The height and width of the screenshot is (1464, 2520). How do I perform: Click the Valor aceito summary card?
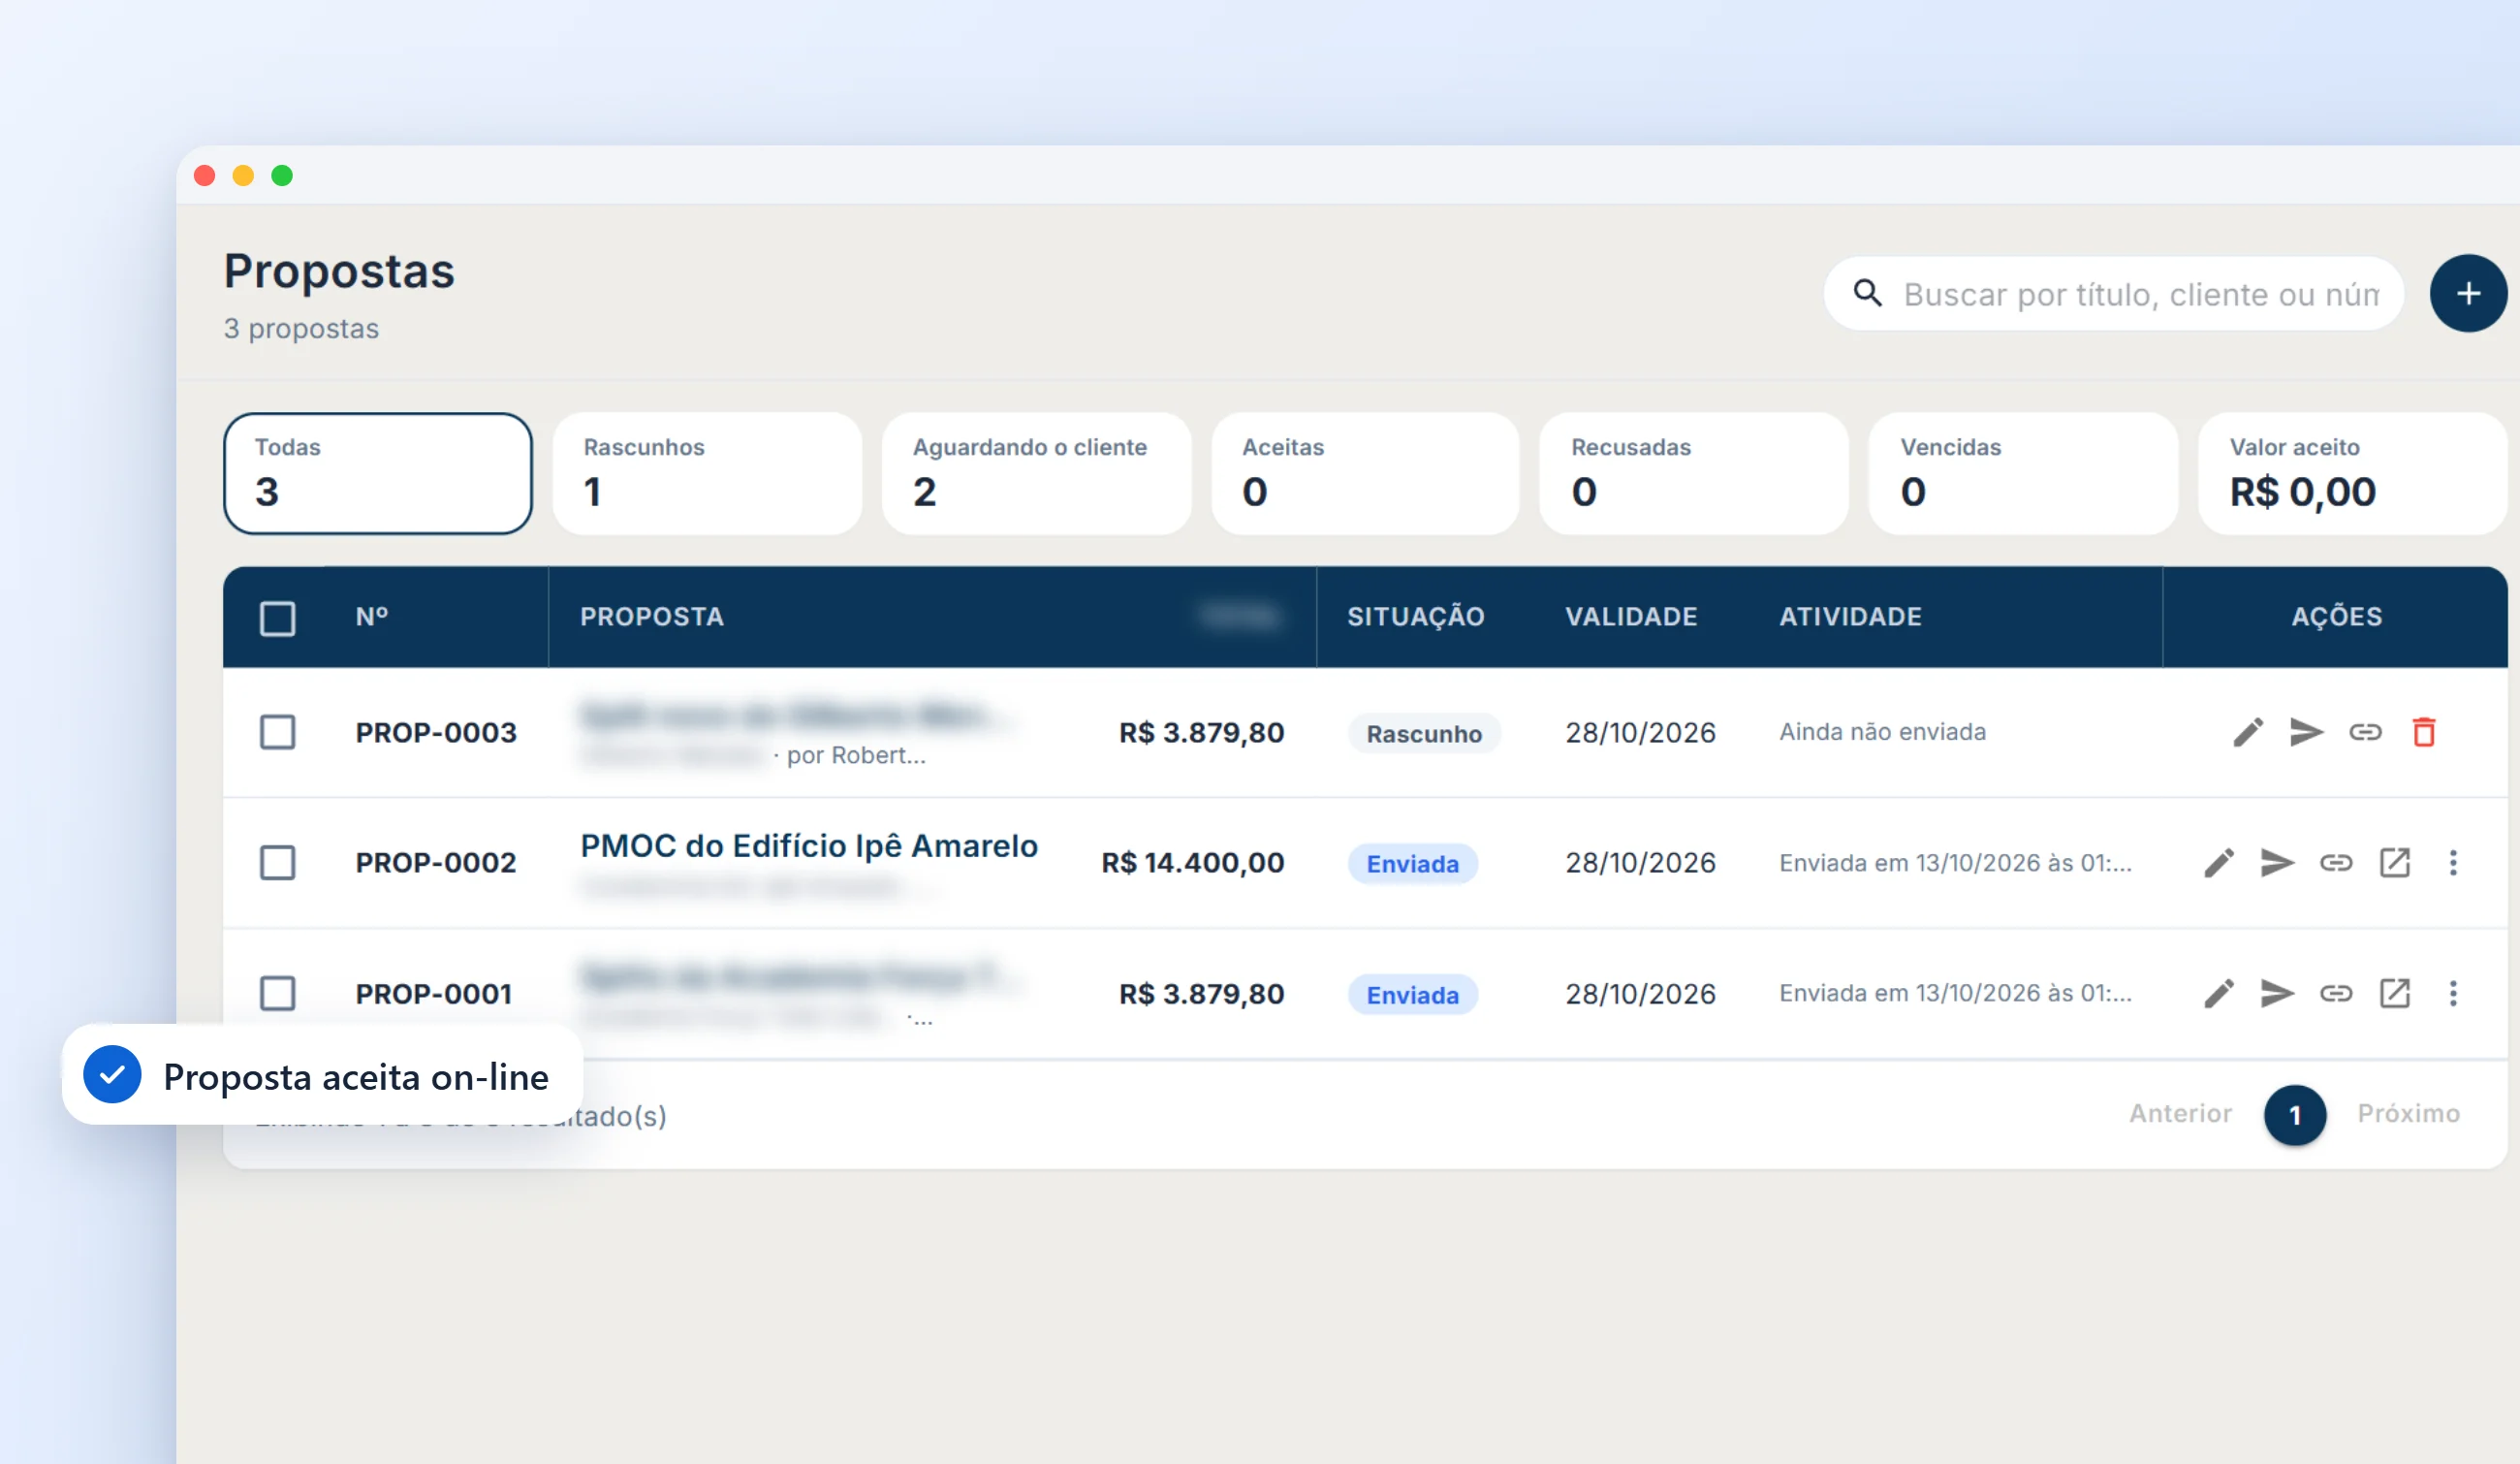2352,474
